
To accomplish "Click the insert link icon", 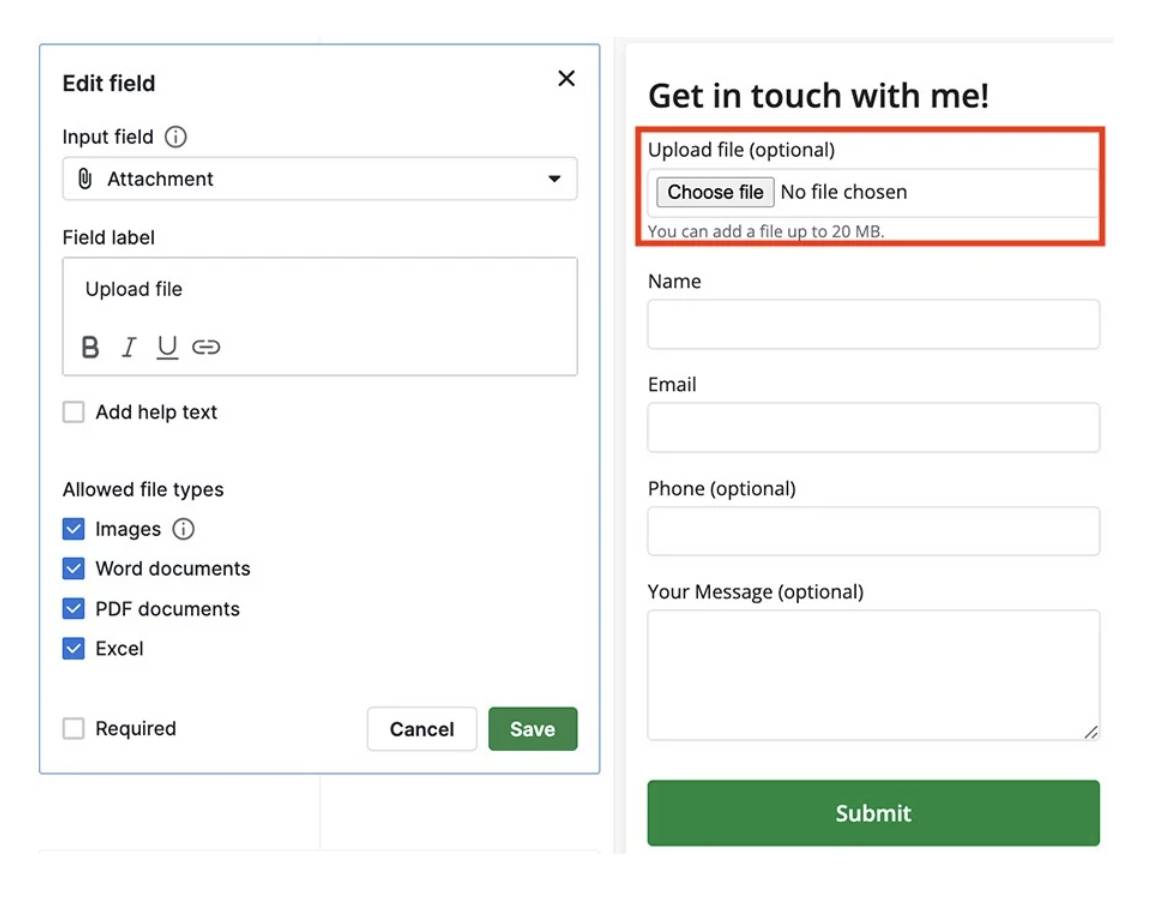I will point(206,347).
